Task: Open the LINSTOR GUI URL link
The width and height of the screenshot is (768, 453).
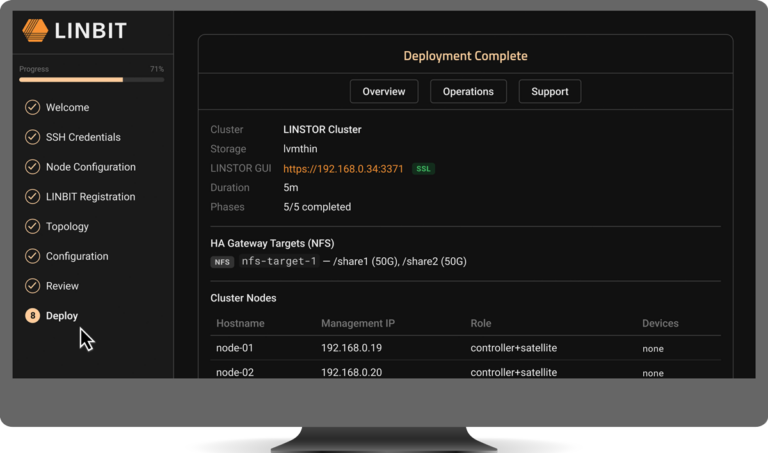Action: (343, 169)
